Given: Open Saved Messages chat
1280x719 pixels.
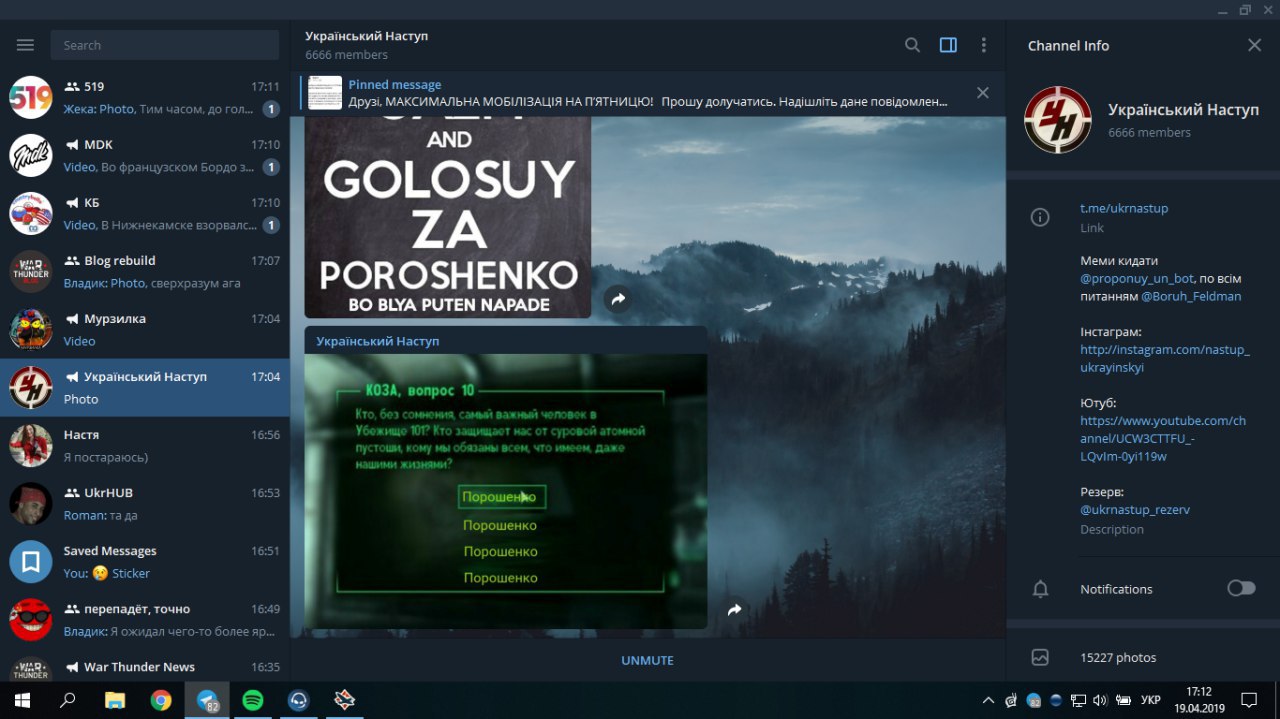Looking at the screenshot, I should click(x=145, y=562).
